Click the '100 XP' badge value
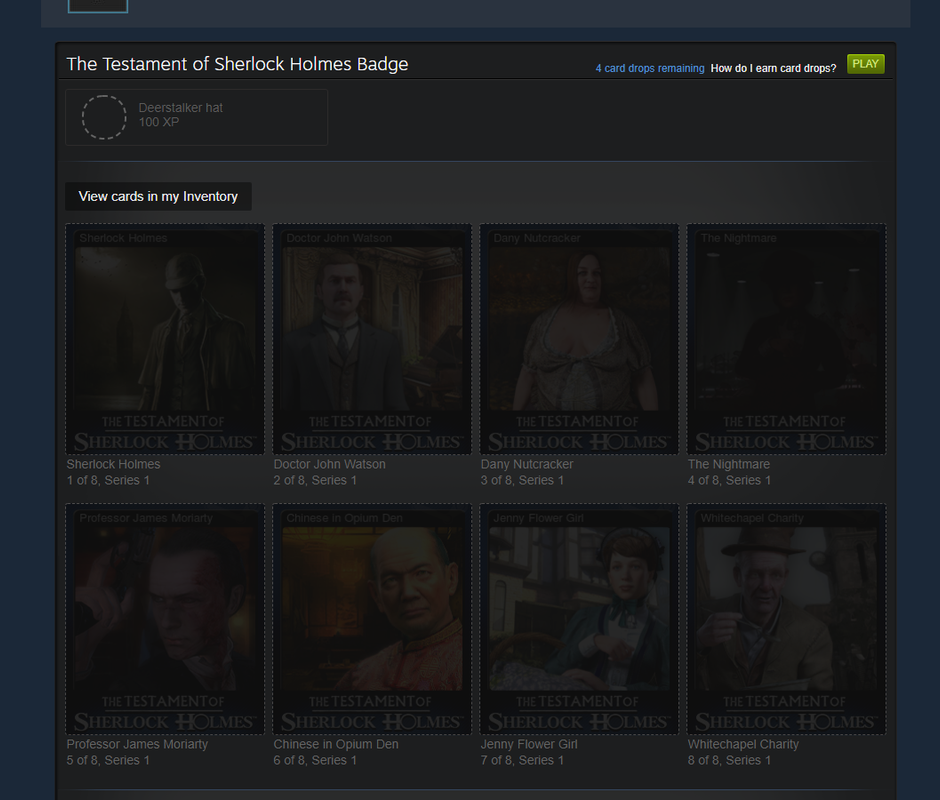 [x=159, y=122]
